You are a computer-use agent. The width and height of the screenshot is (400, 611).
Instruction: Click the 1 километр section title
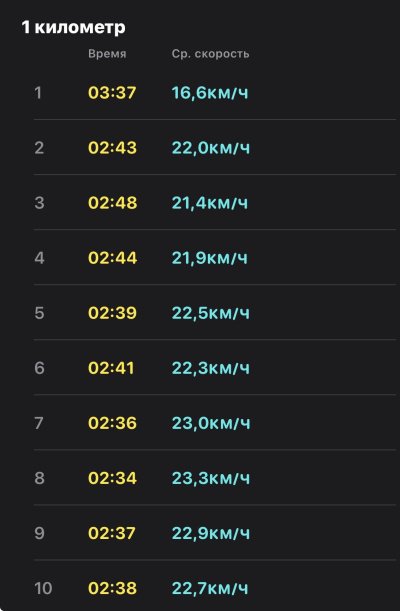click(74, 28)
